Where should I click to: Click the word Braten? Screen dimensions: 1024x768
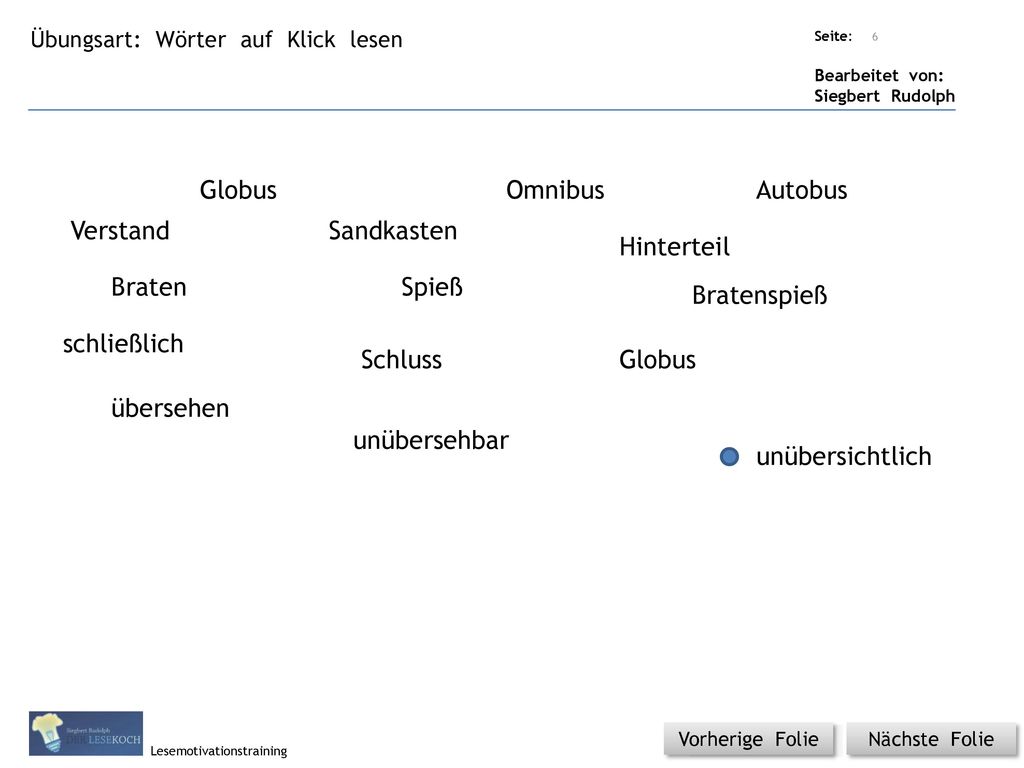click(x=149, y=287)
